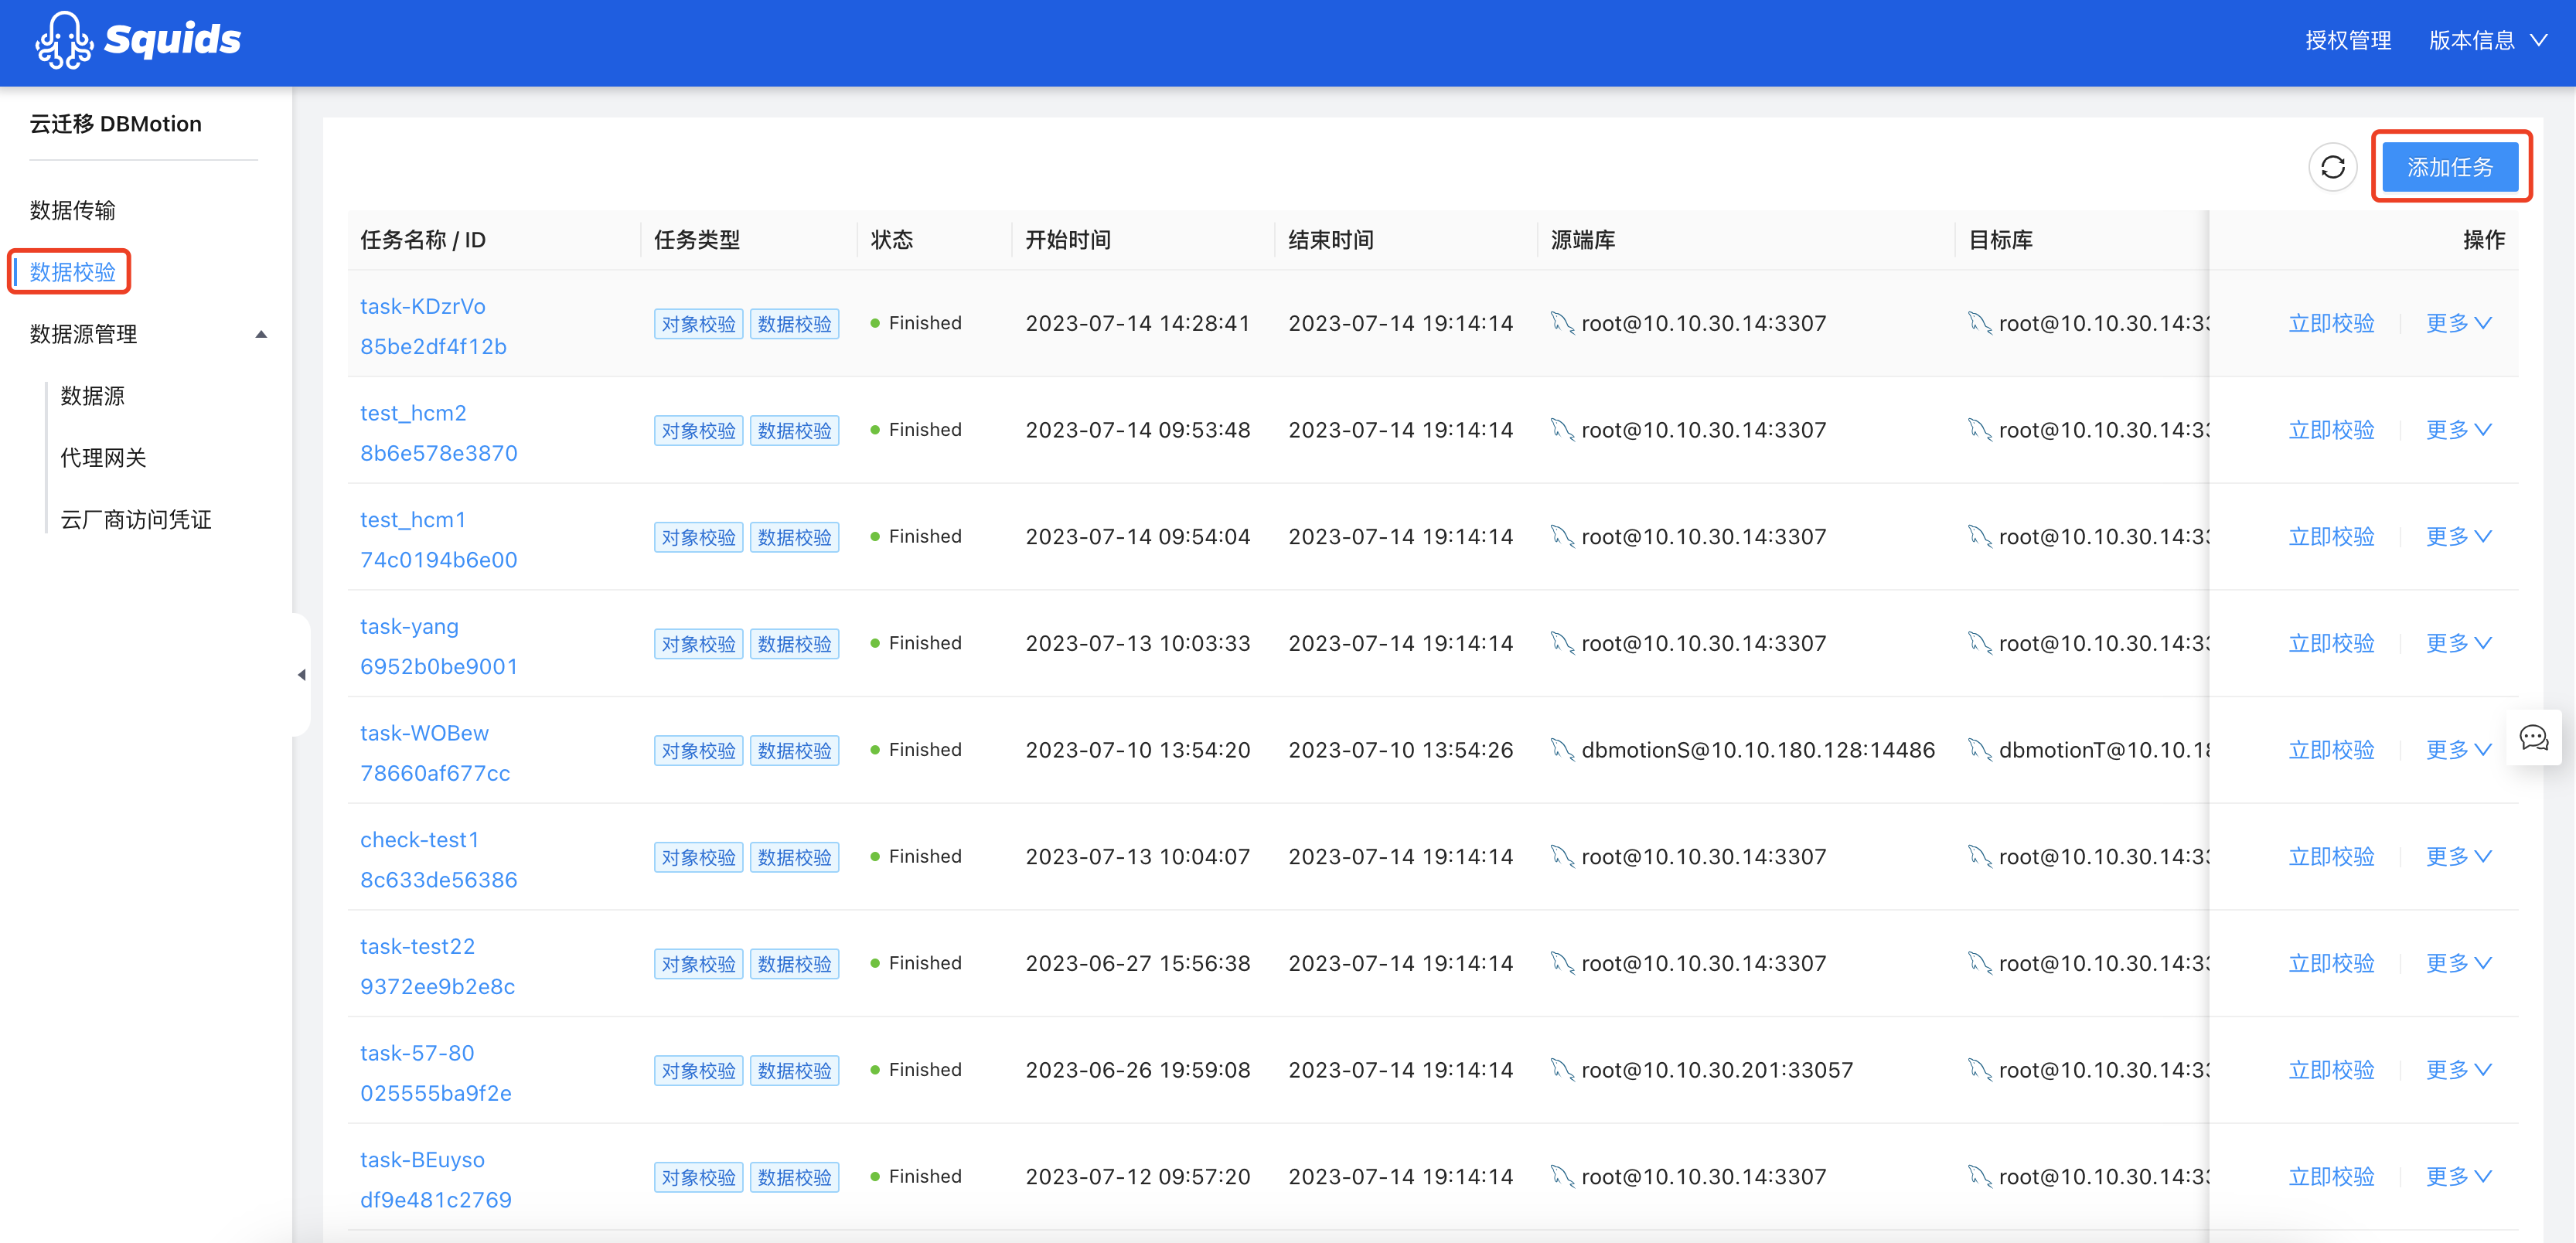
Task: Select 数据校验 in the sidebar
Action: [73, 272]
